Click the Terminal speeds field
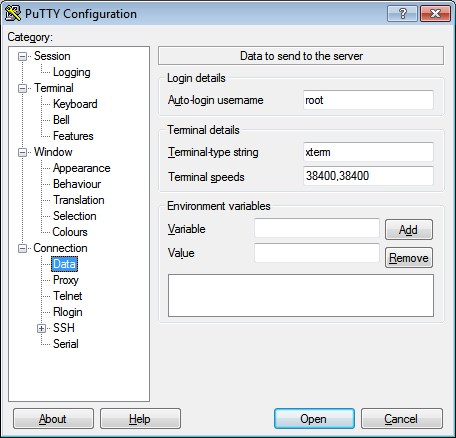 pyautogui.click(x=368, y=176)
